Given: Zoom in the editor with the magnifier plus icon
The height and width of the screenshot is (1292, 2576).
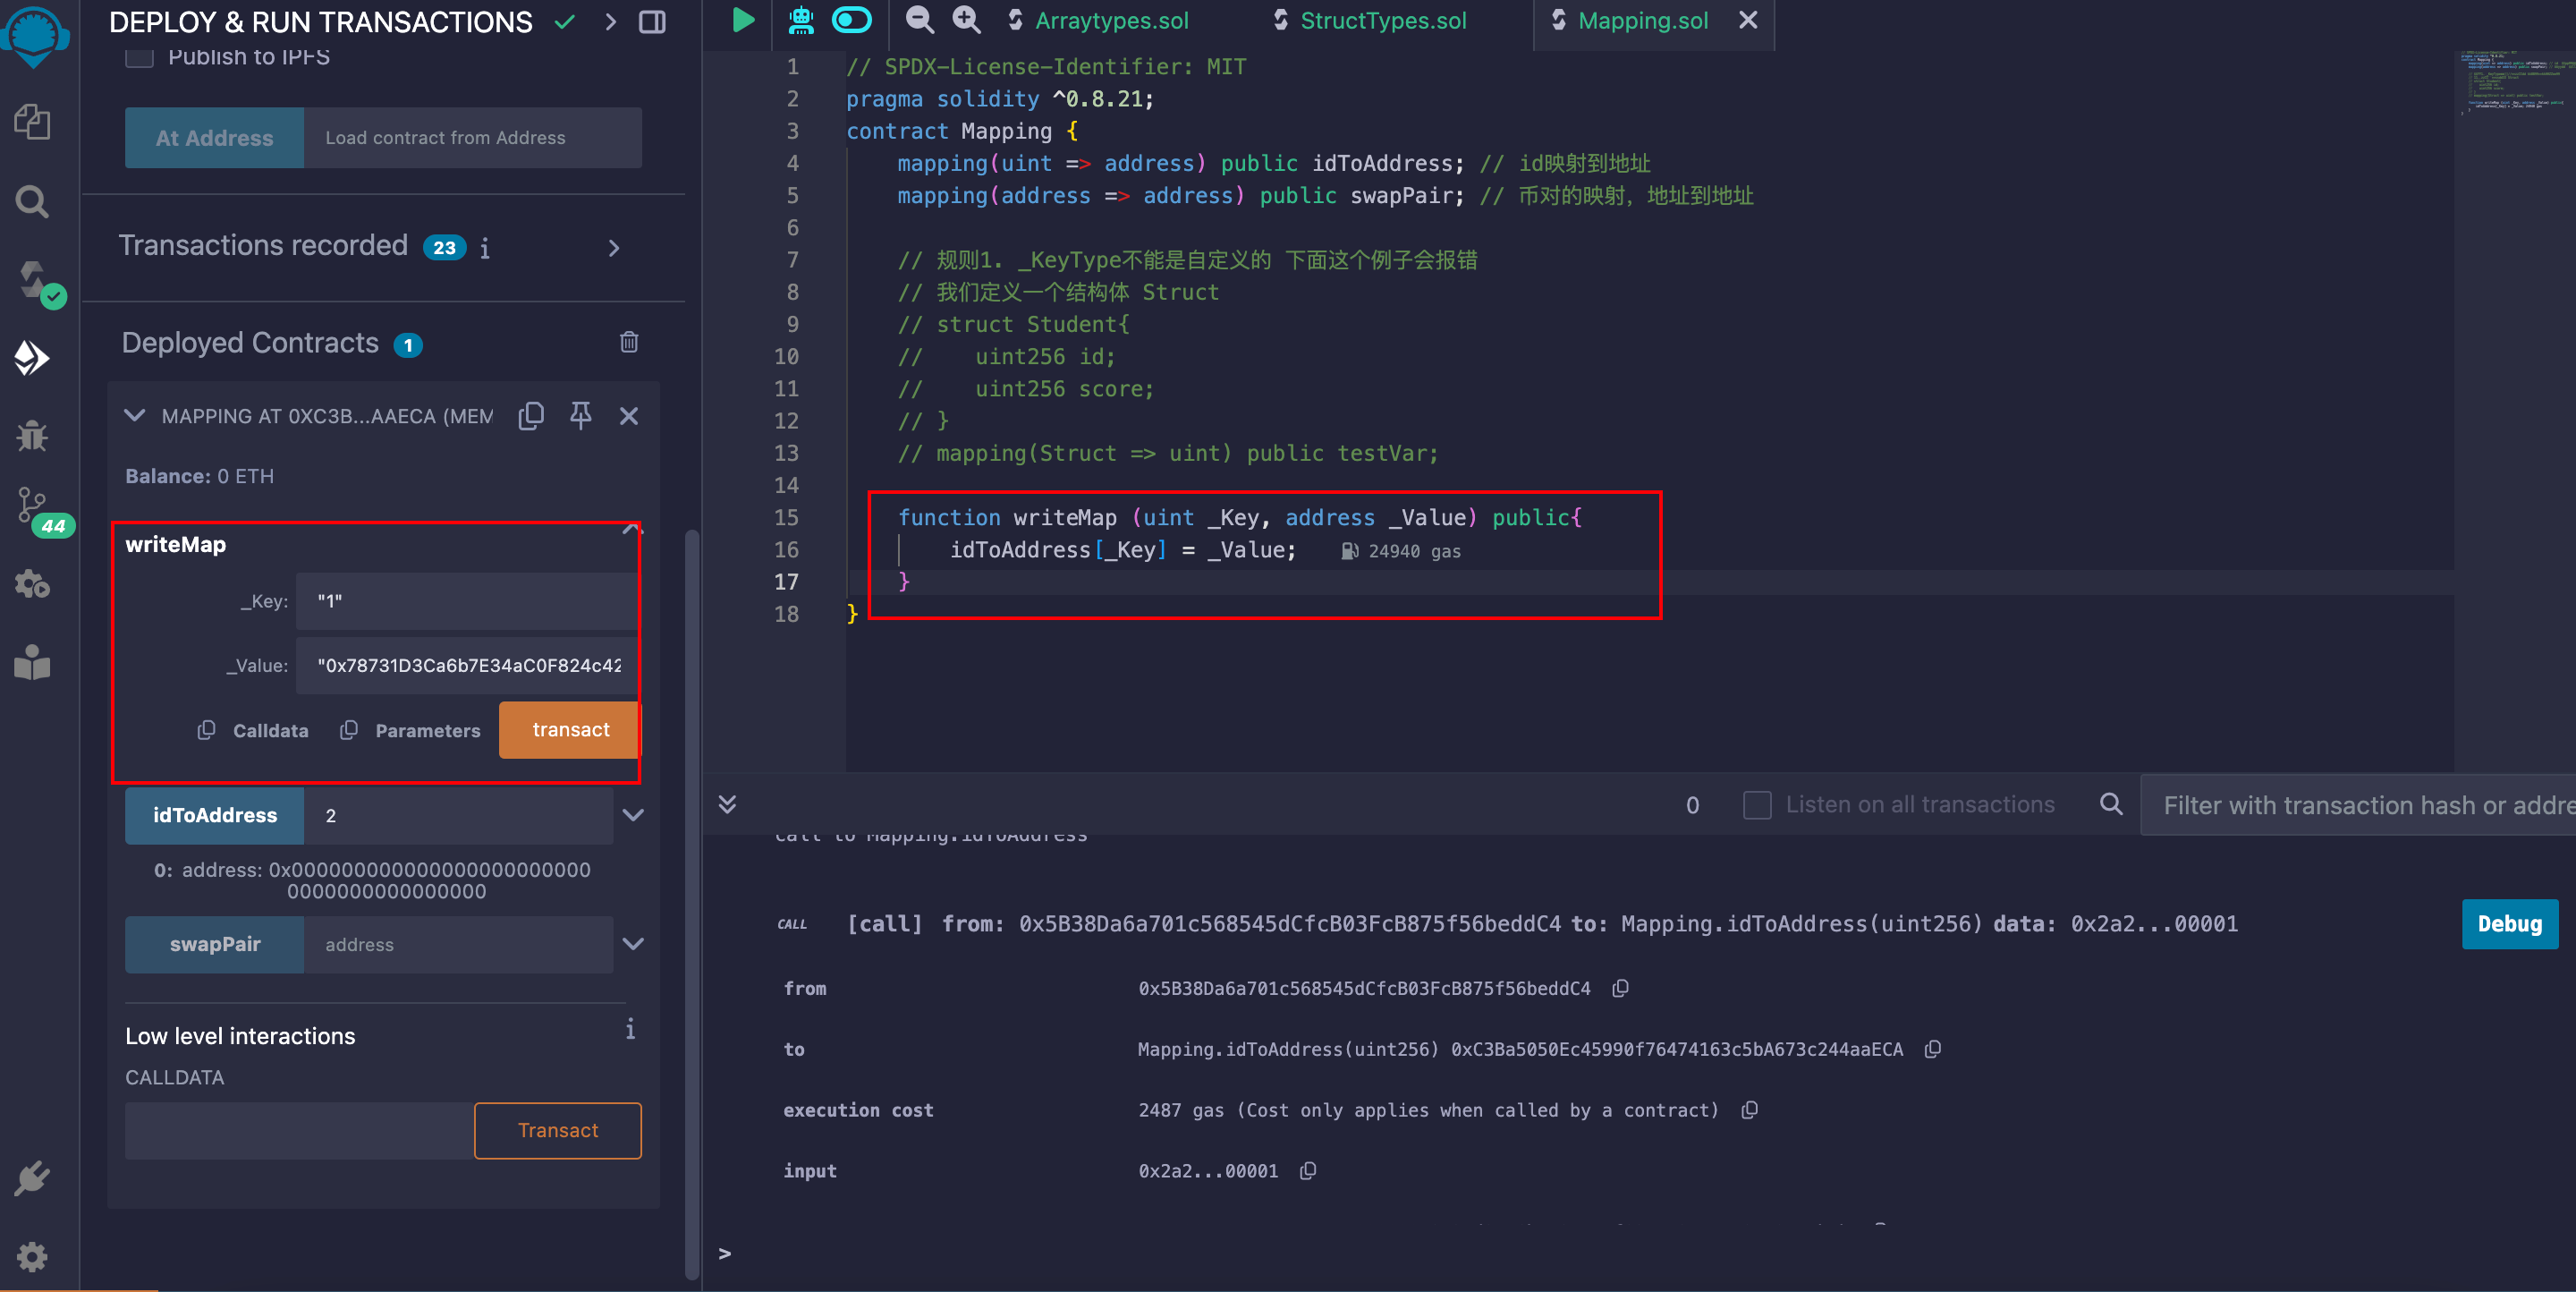Looking at the screenshot, I should coord(966,20).
